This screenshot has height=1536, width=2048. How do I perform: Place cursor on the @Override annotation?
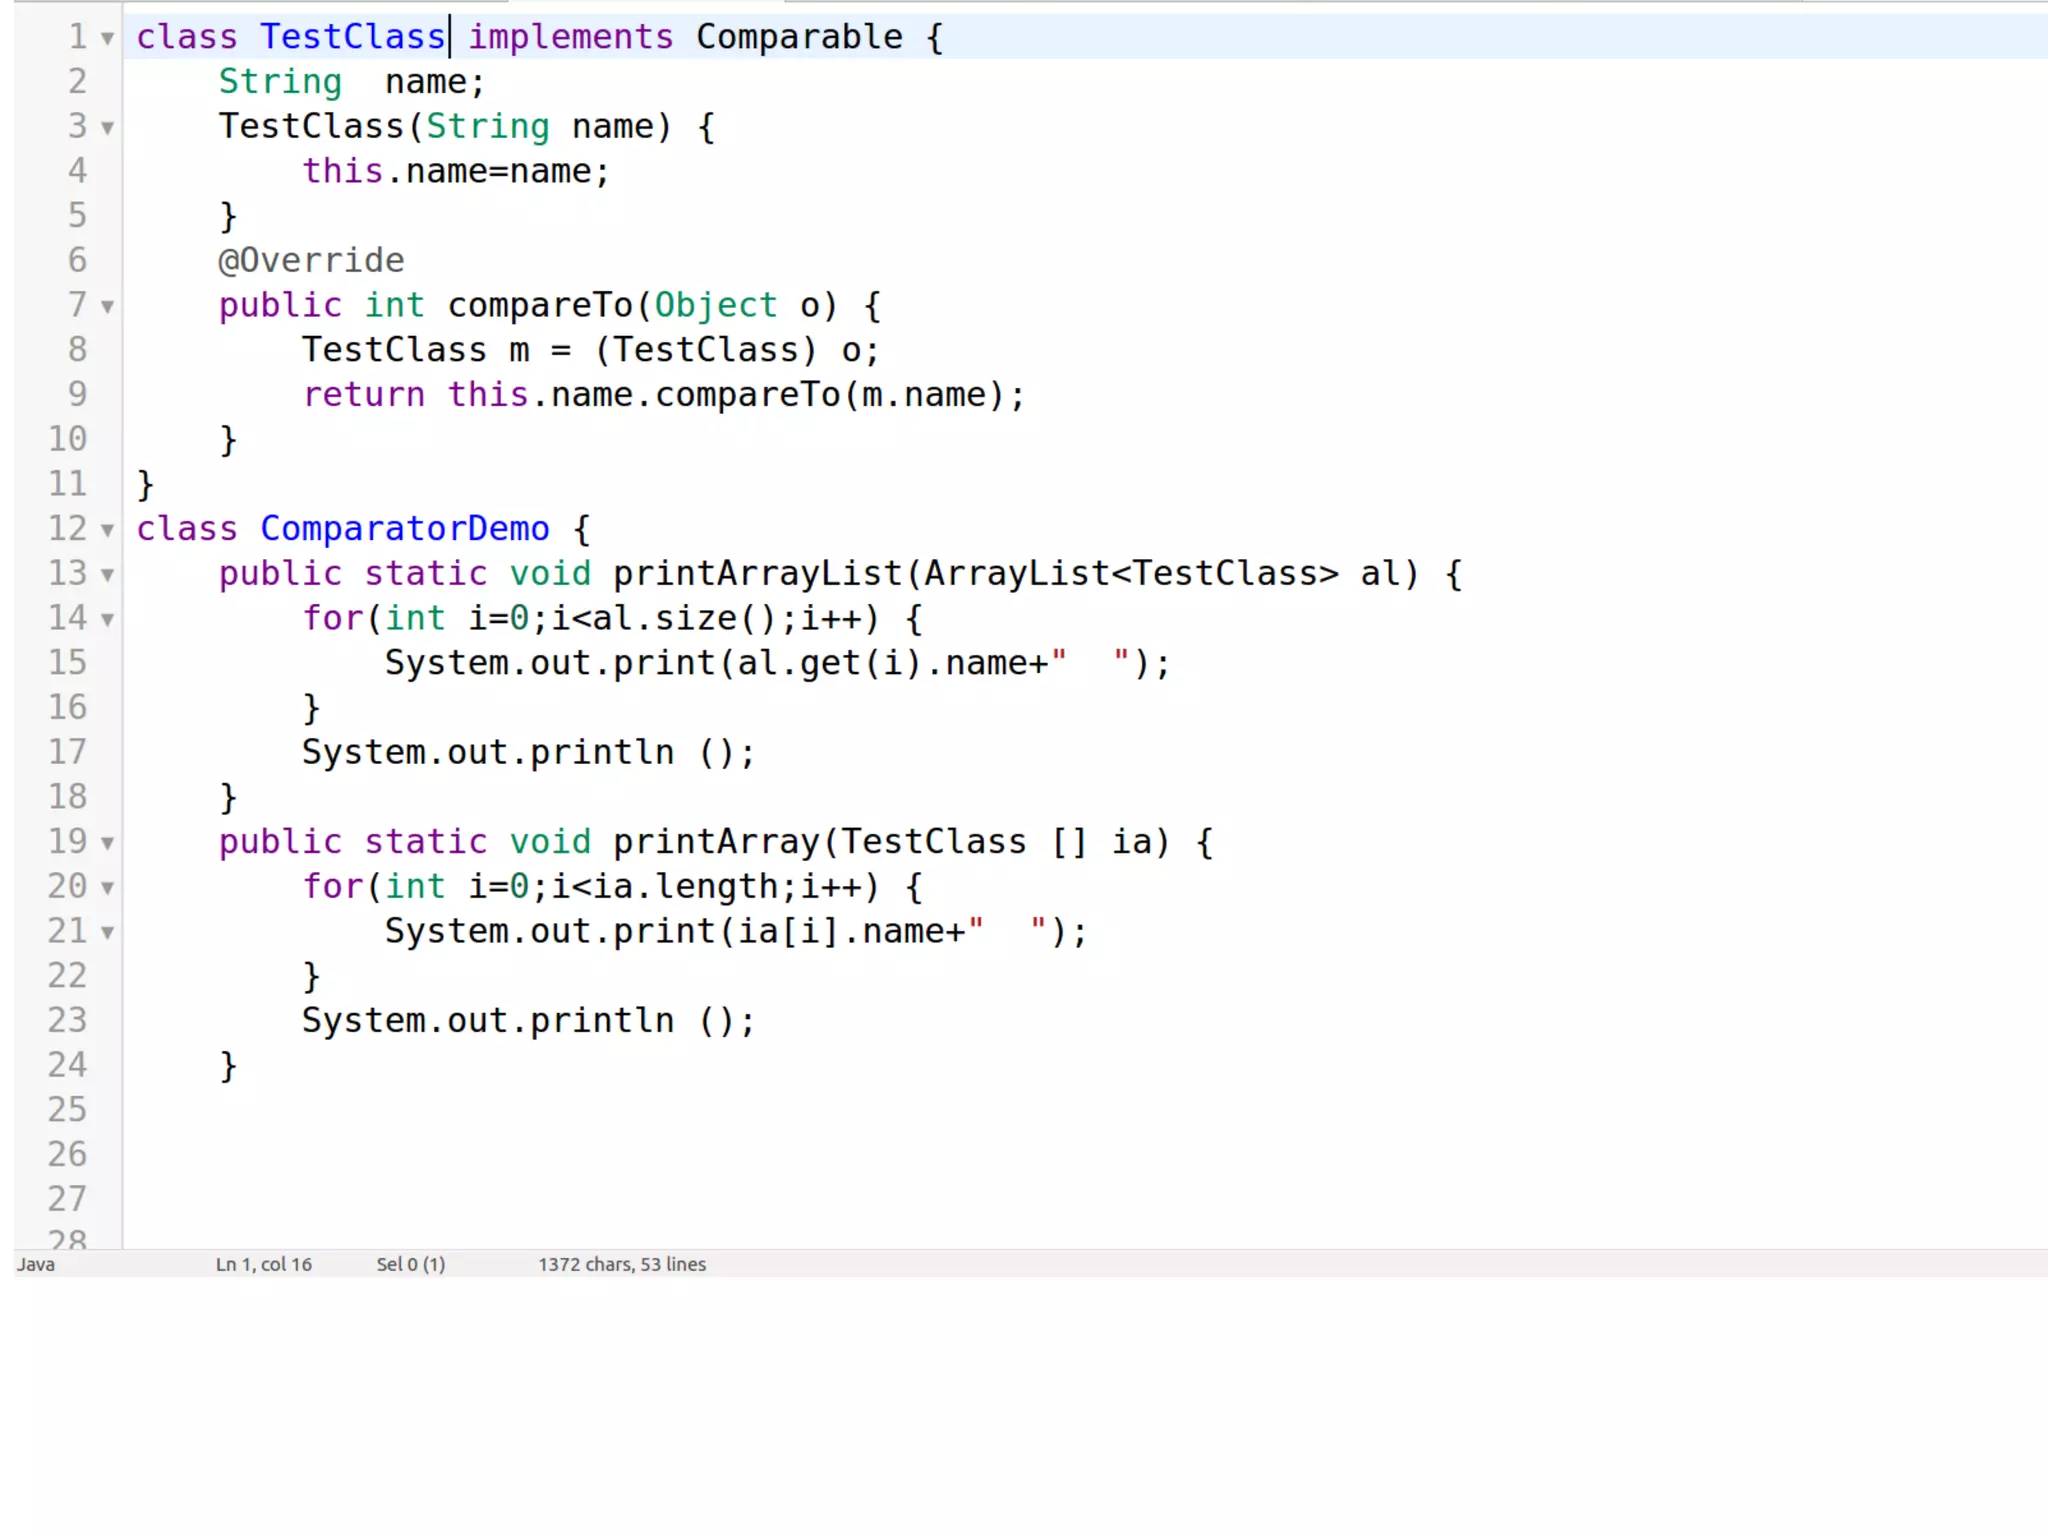[x=311, y=261]
